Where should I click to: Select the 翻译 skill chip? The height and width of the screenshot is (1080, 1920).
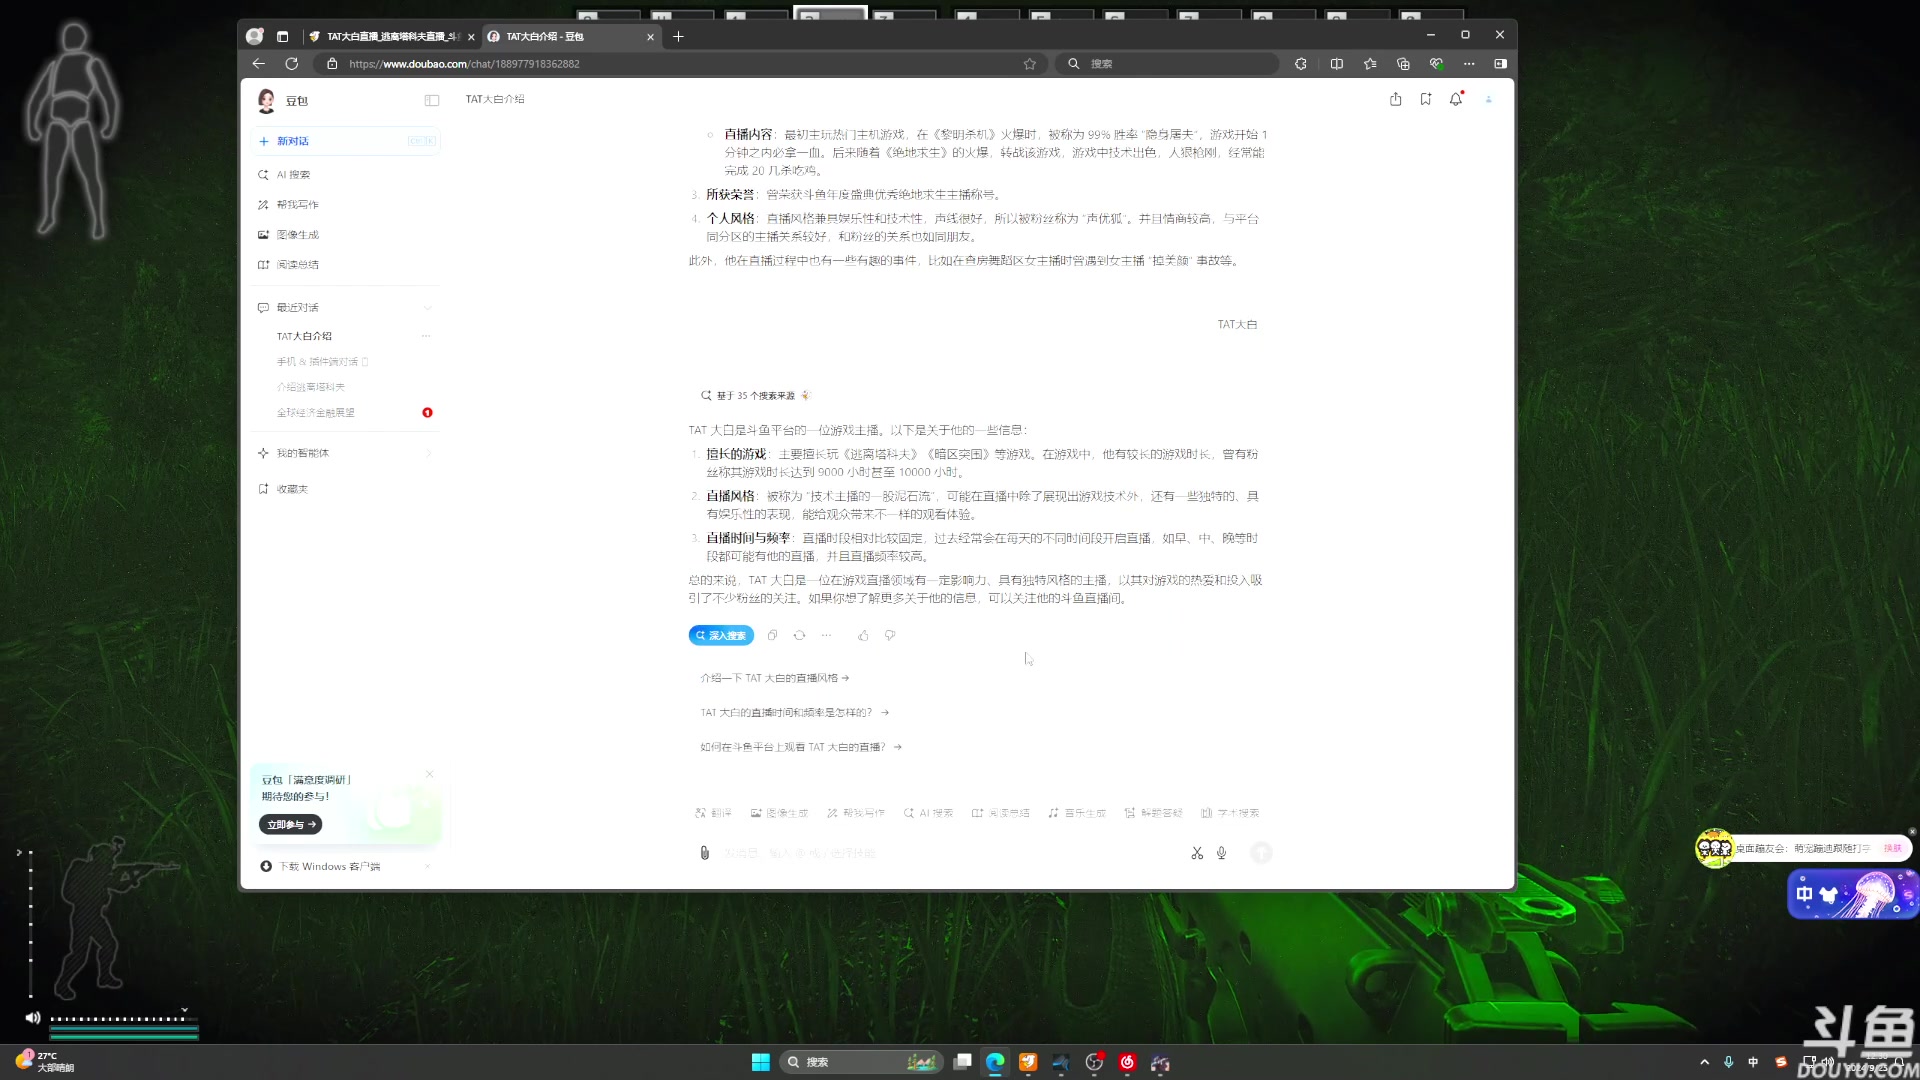pyautogui.click(x=713, y=813)
